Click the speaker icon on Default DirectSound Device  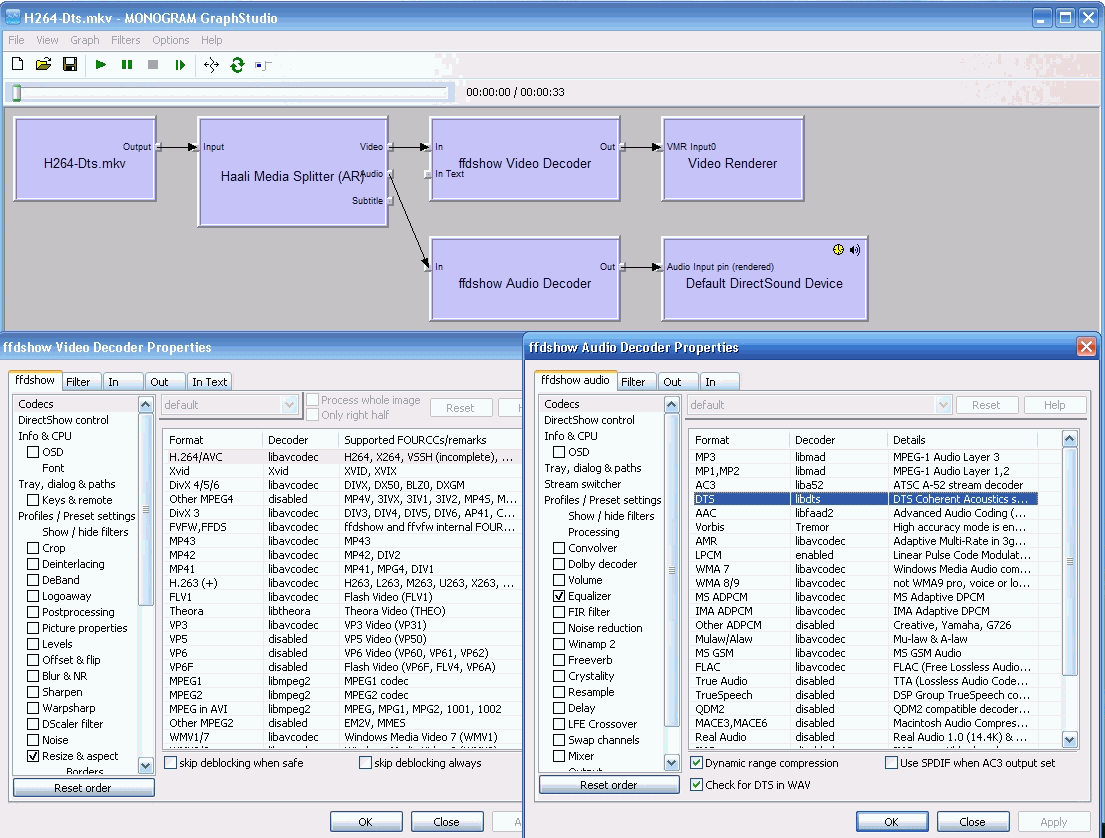(855, 249)
